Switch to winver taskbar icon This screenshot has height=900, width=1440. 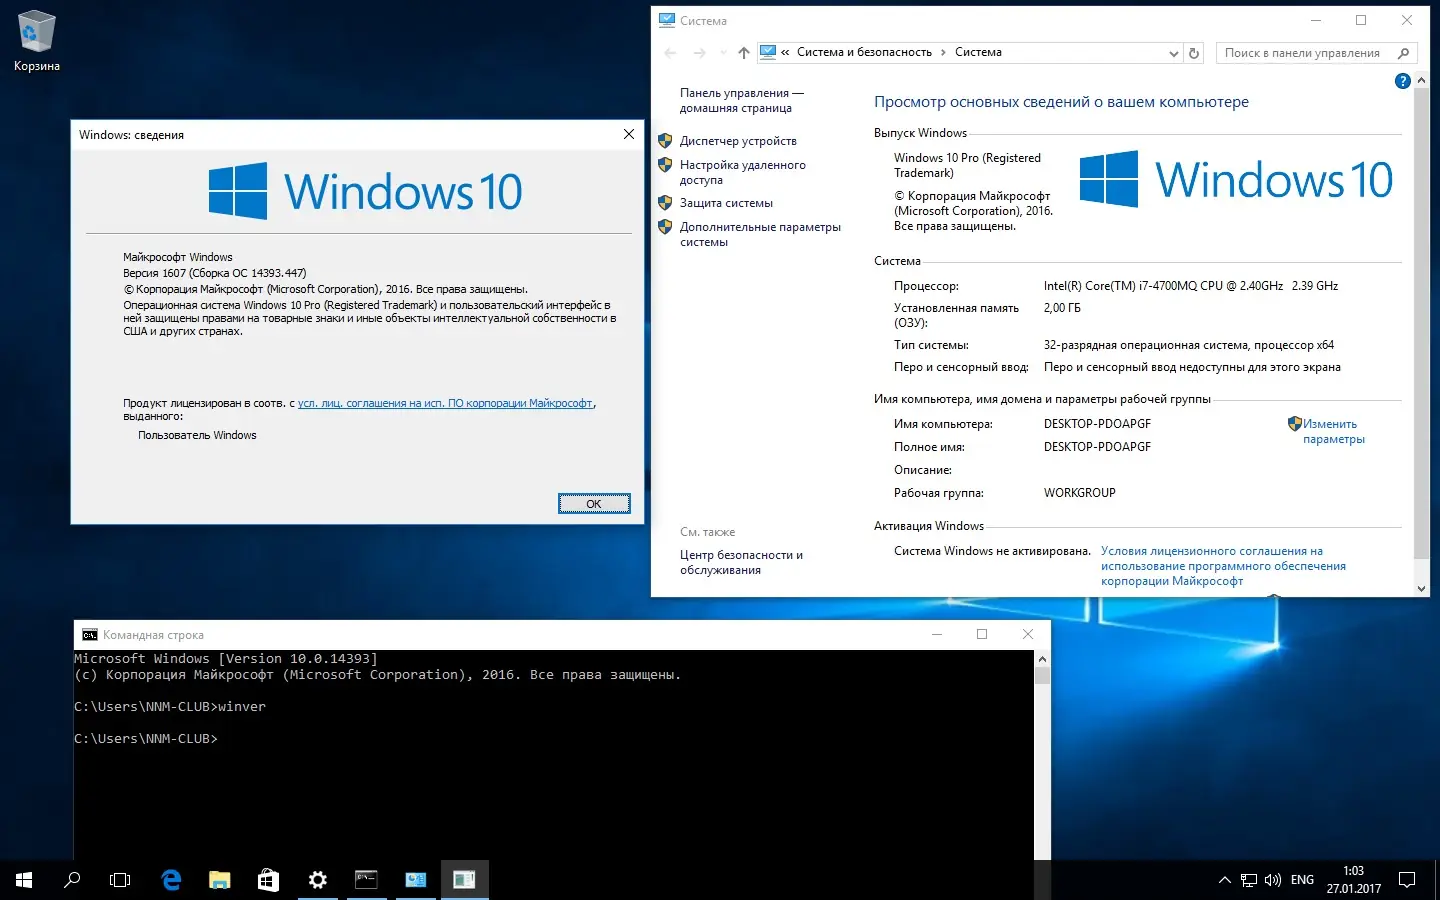(x=464, y=880)
